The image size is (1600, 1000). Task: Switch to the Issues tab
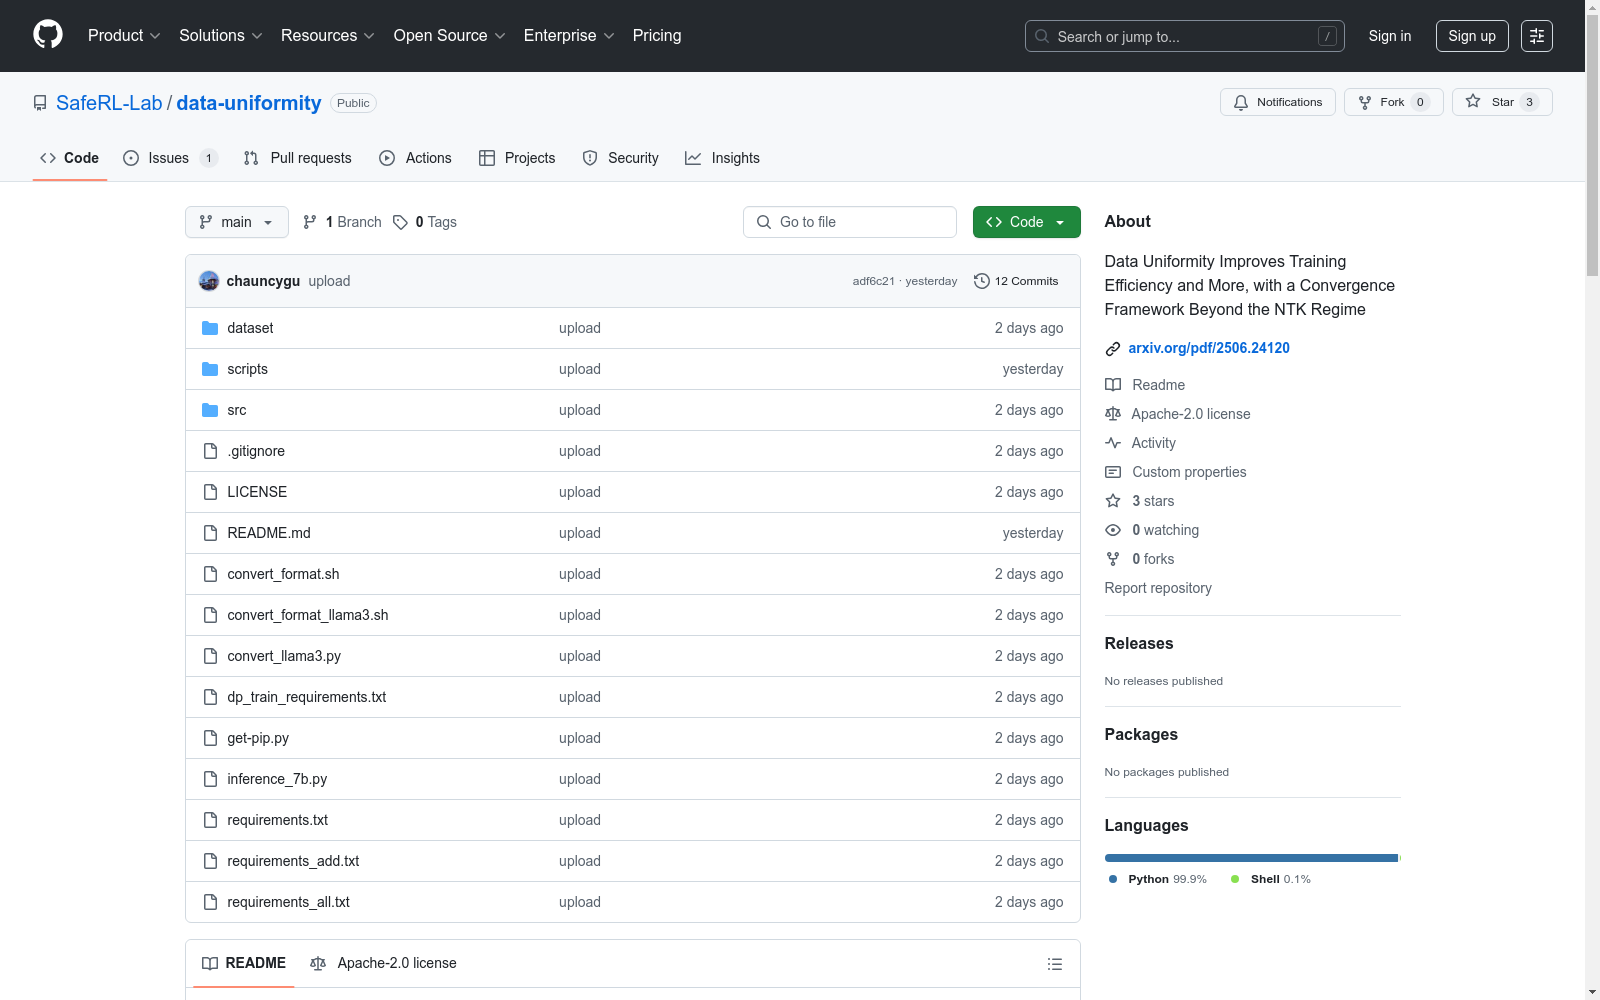(x=170, y=158)
